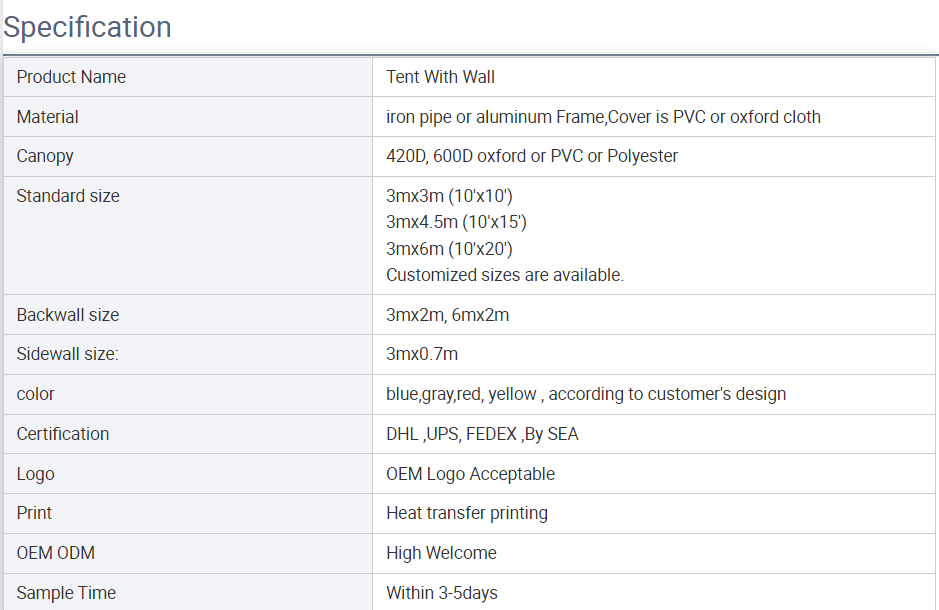Select the Backwall size value 3mx2m, 6mx2m
This screenshot has height=610, width=939.
tap(447, 315)
